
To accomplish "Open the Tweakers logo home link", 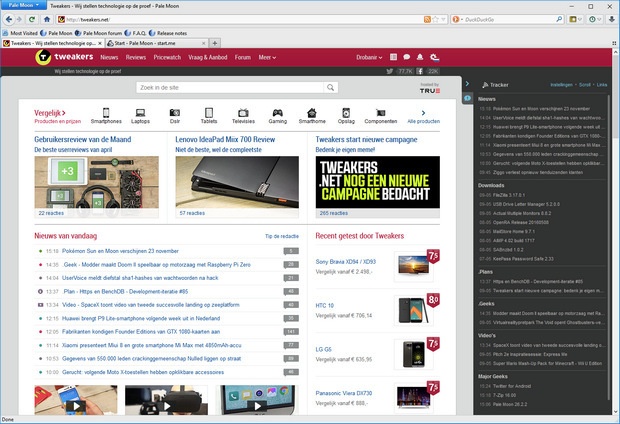I will pyautogui.click(x=64, y=57).
